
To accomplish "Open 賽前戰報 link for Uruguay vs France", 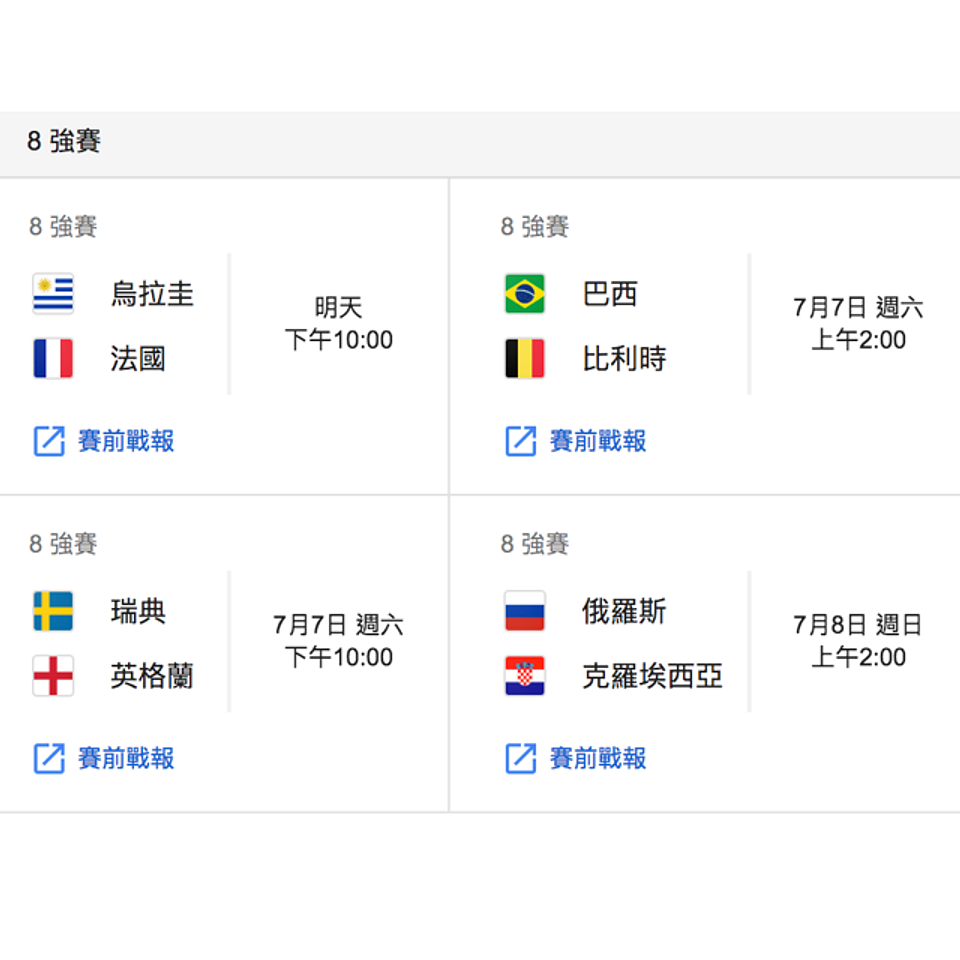I will click(x=126, y=441).
